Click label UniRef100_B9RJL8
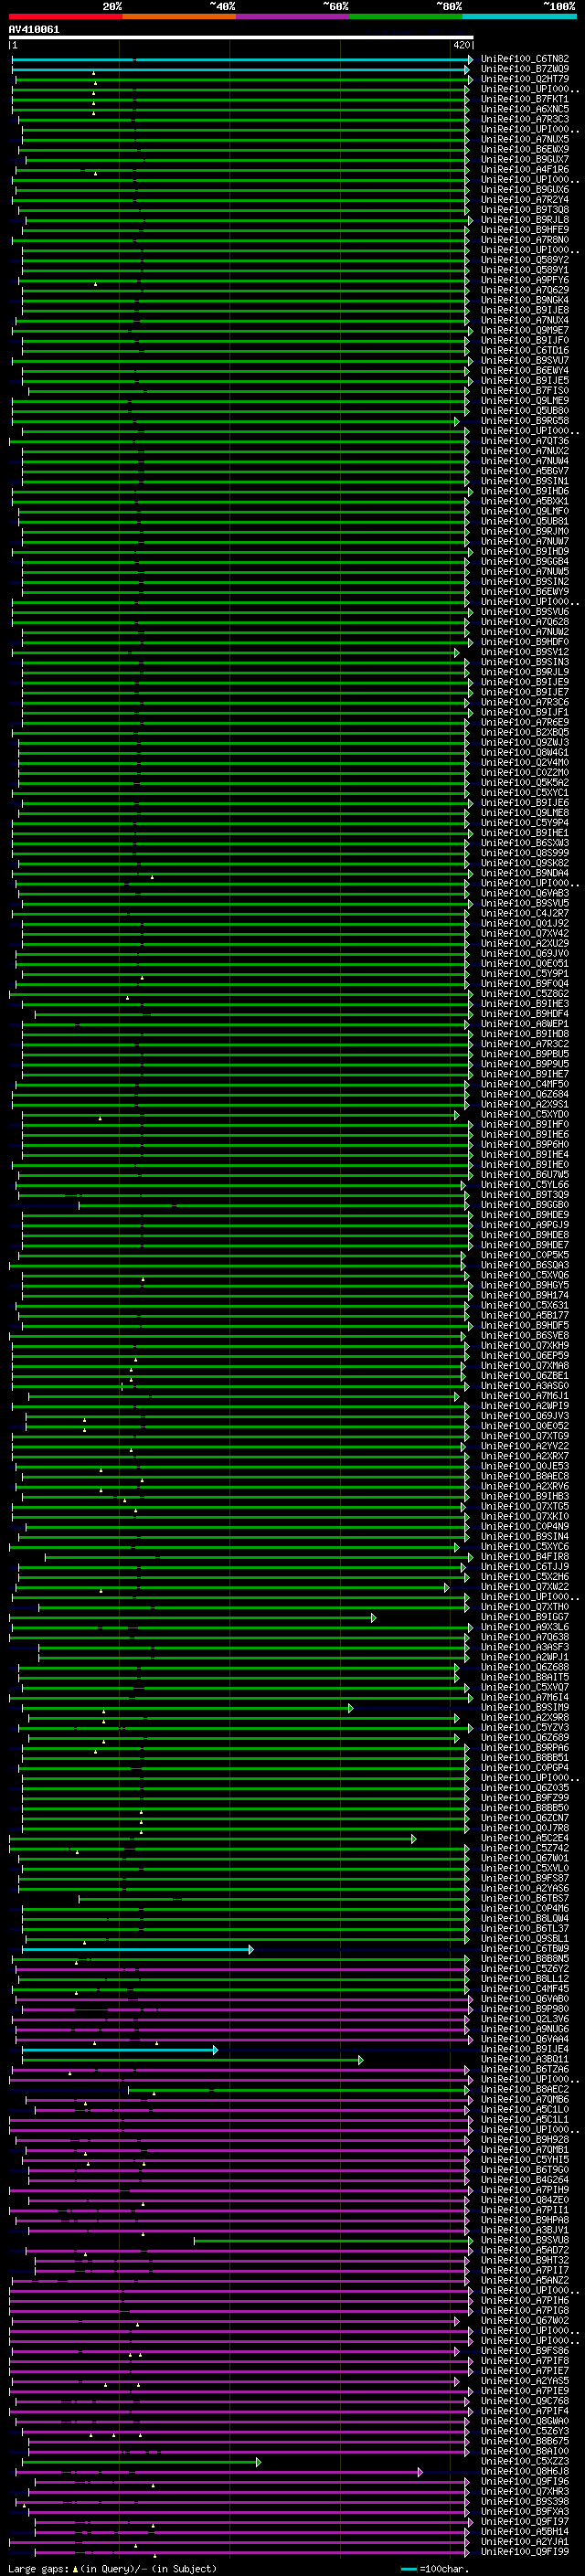 [524, 220]
